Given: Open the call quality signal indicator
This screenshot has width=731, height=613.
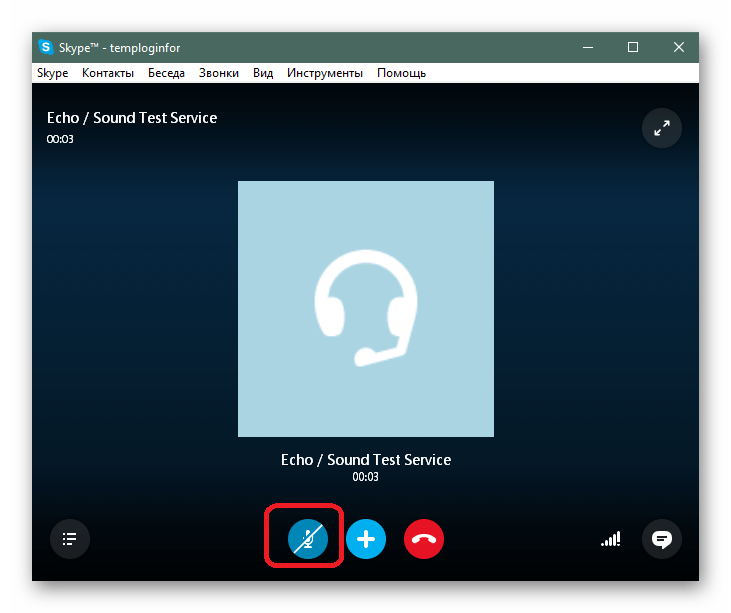Looking at the screenshot, I should click(611, 539).
